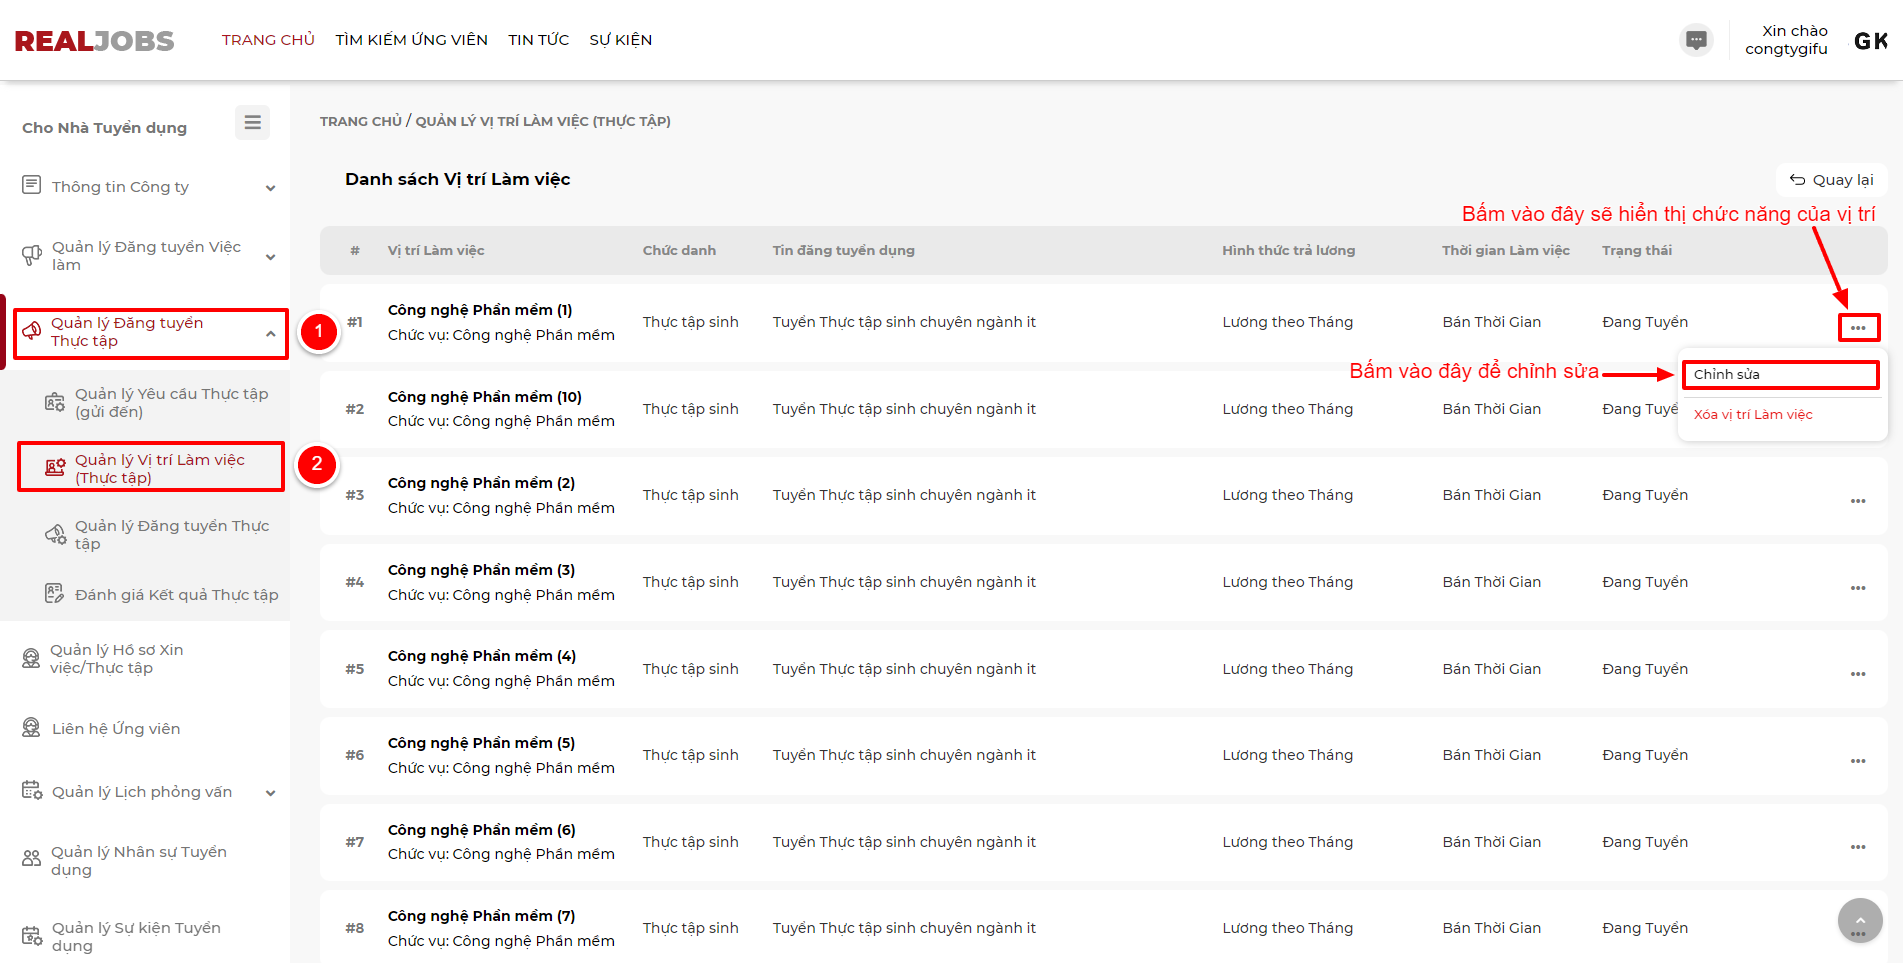Click the Thông tin Công ty document icon
Viewport: 1903px width, 963px height.
32,186
